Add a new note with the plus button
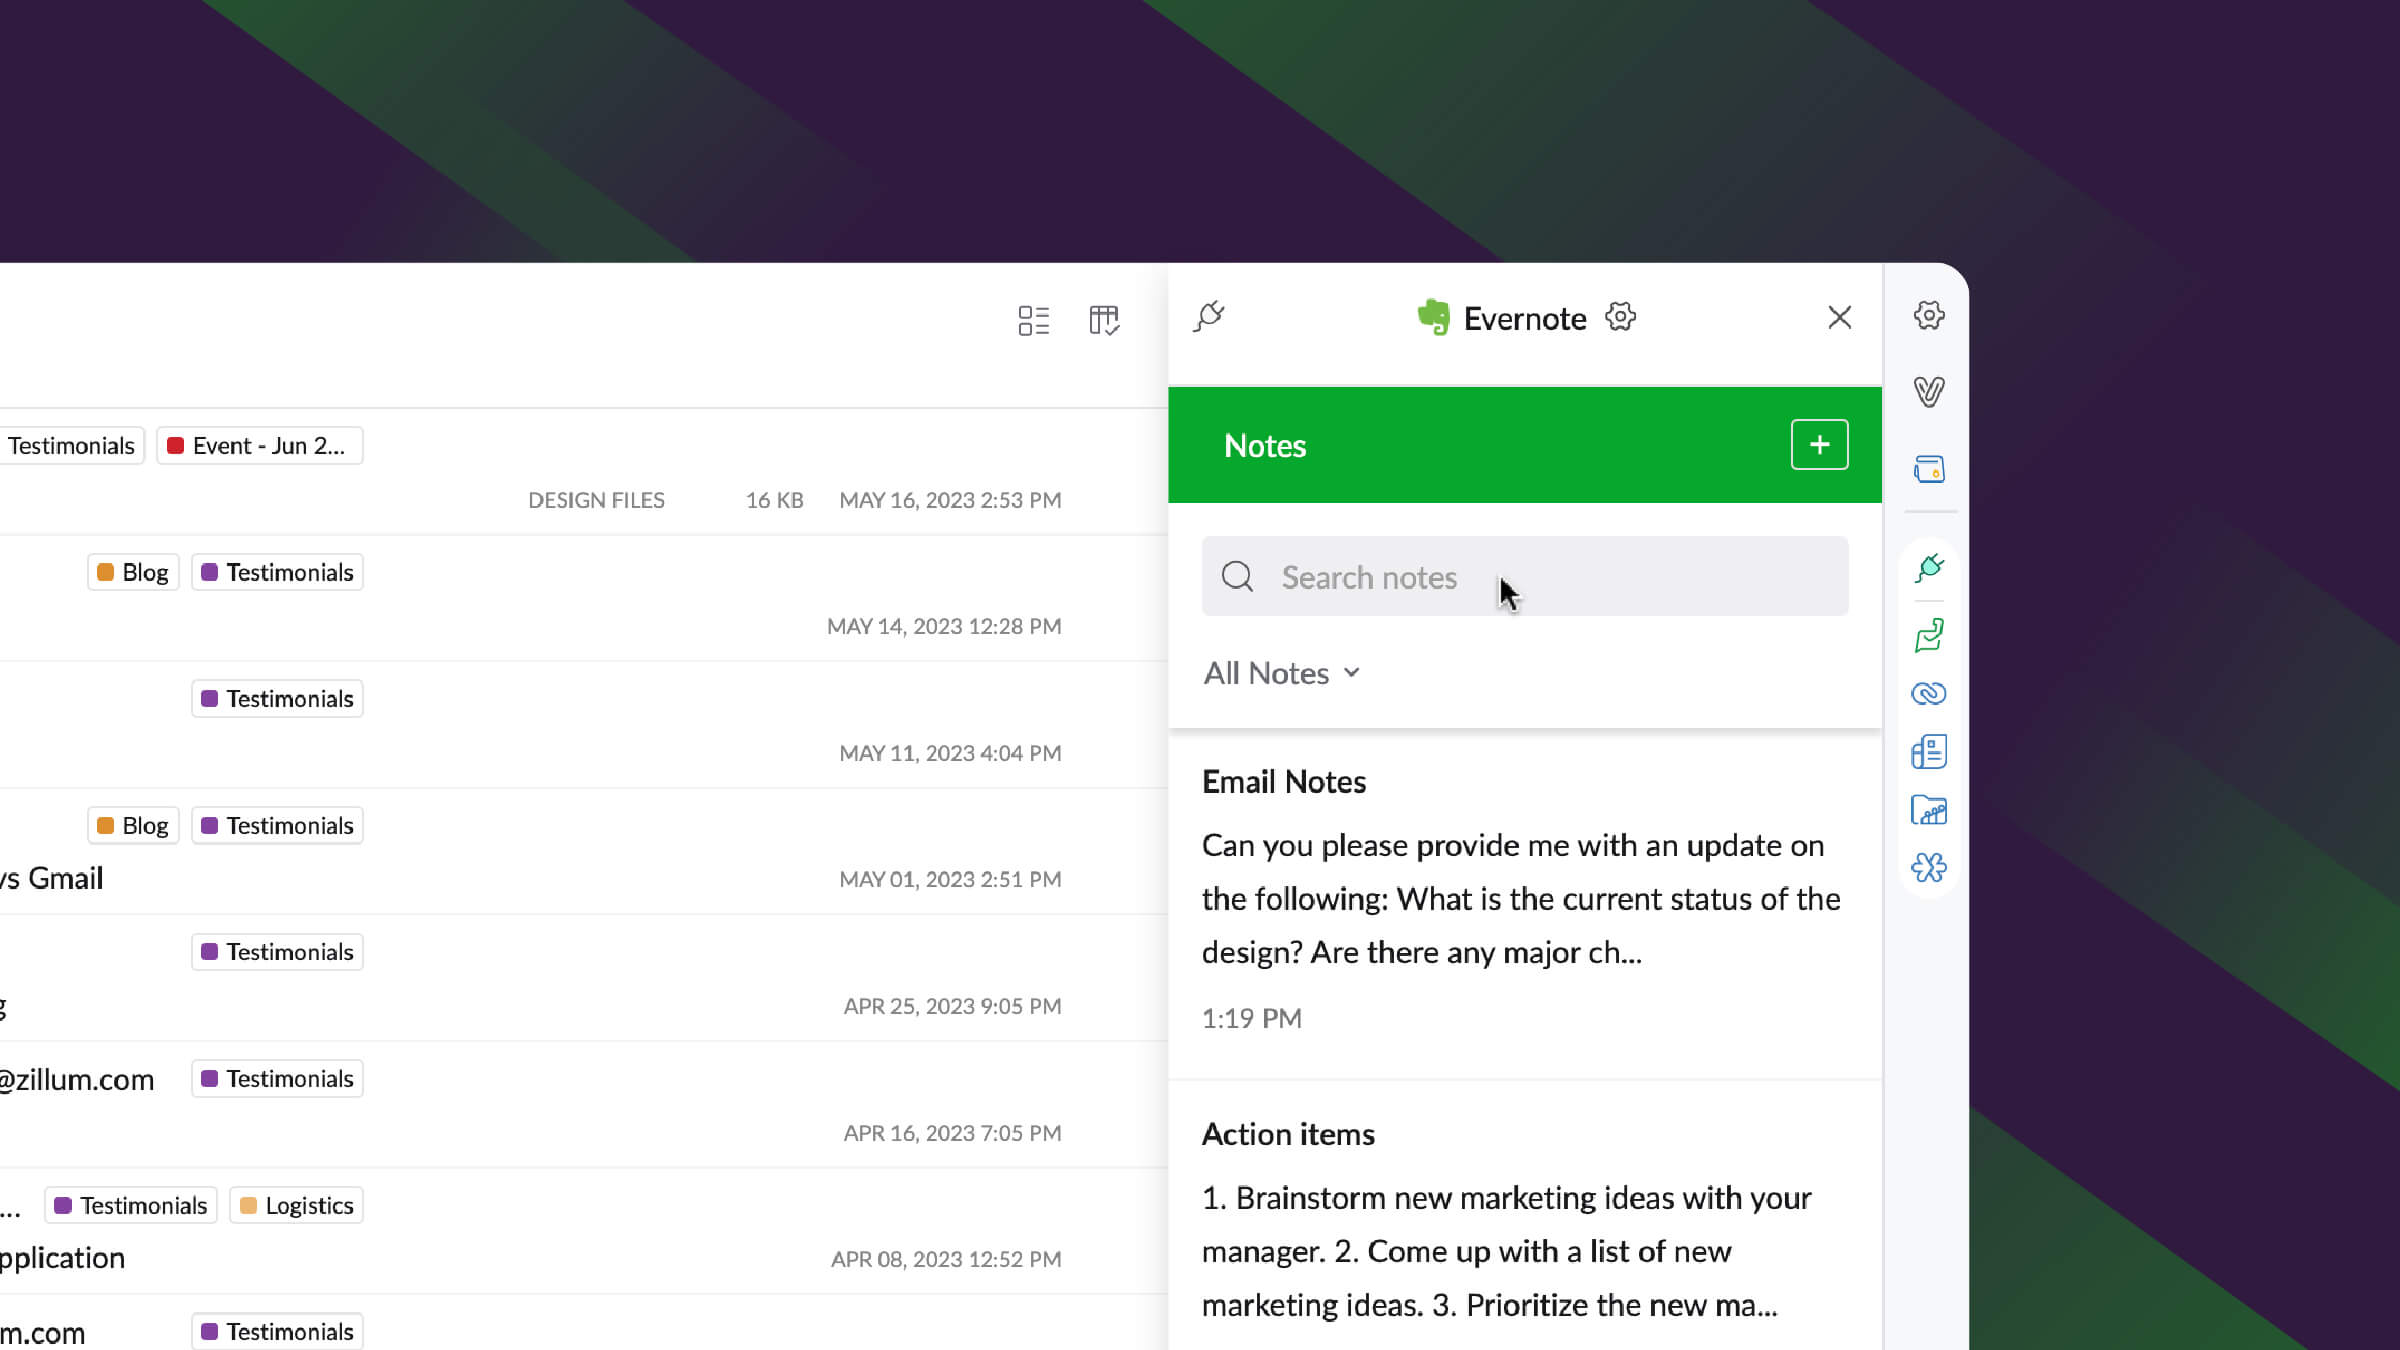2400x1350 pixels. point(1819,445)
